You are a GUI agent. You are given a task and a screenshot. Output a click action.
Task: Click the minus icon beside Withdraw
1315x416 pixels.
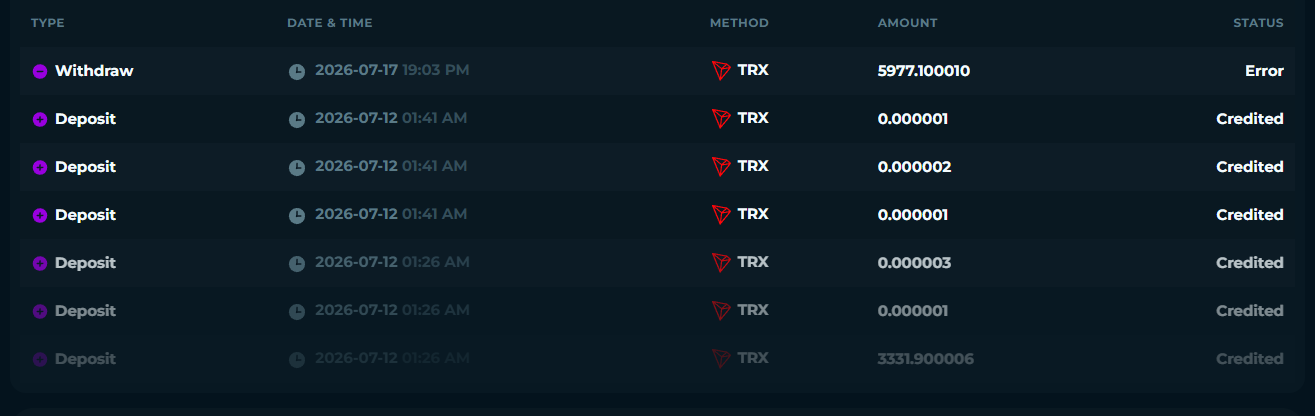pyautogui.click(x=40, y=72)
